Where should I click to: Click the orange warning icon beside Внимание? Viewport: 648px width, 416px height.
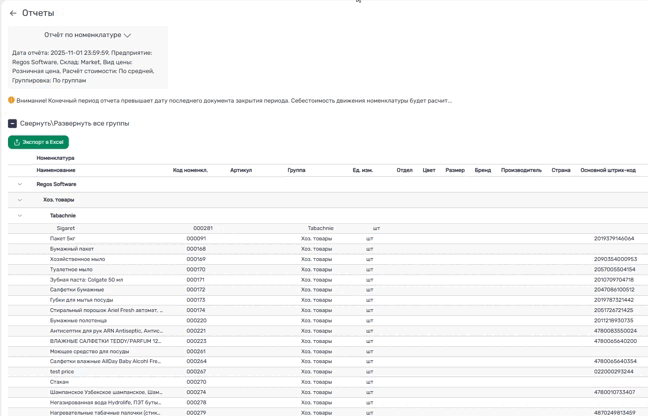click(12, 100)
